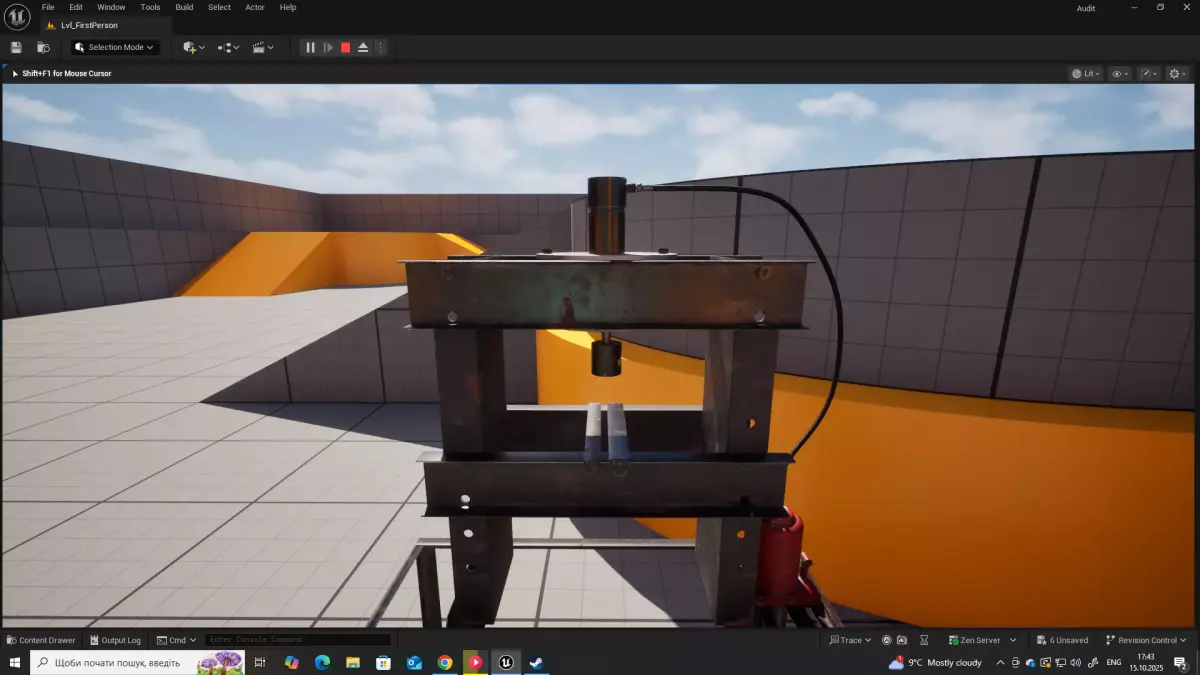This screenshot has width=1200, height=675.
Task: Open the Create Actors (cube) quick add icon
Action: 188,47
